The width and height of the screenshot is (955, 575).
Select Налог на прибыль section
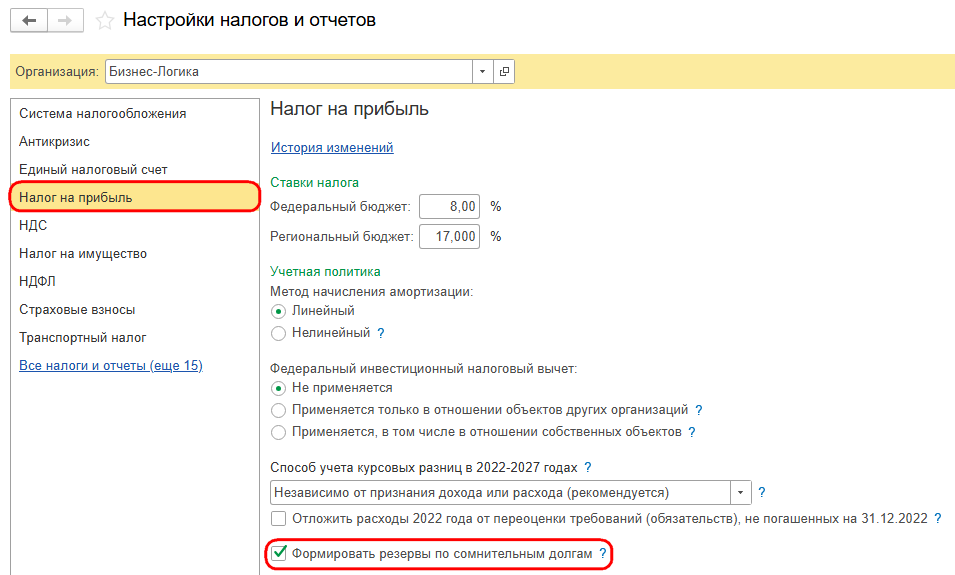click(135, 197)
